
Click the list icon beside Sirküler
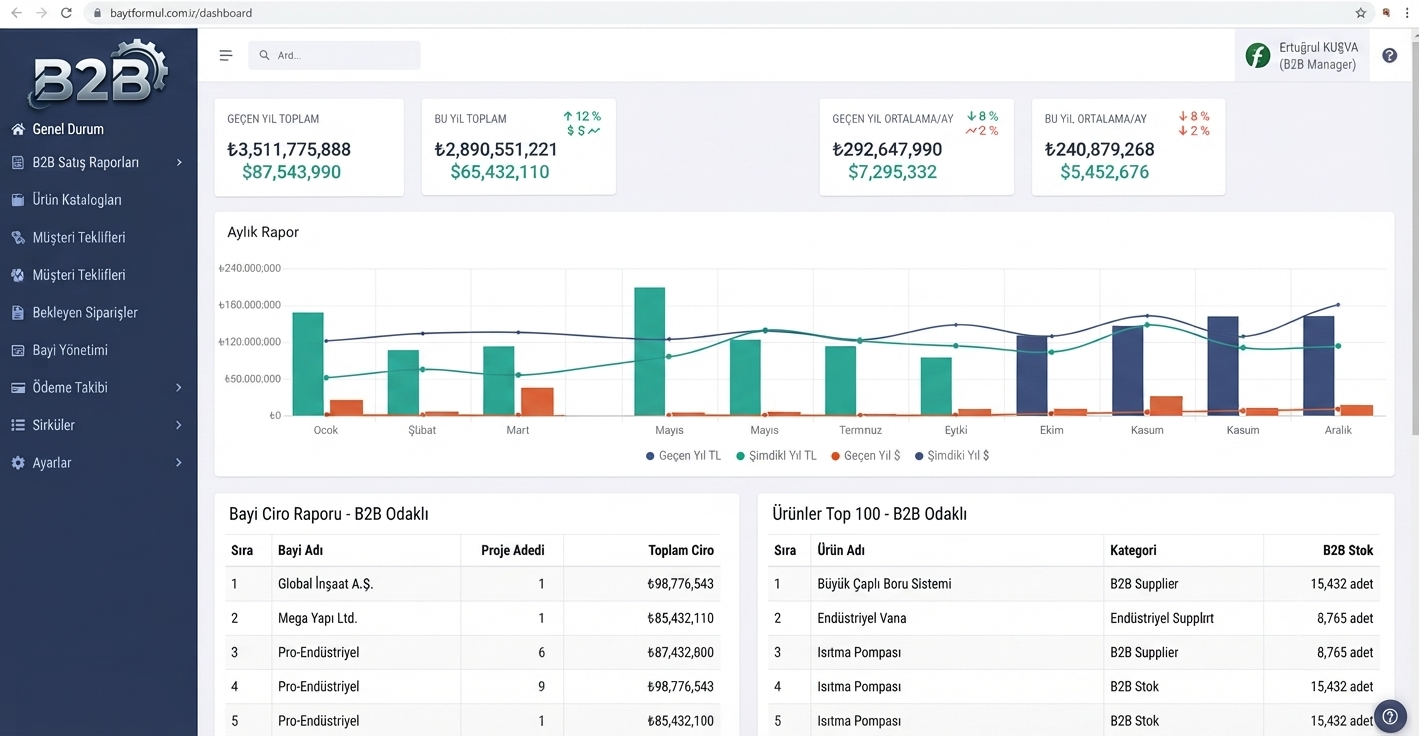(18, 425)
